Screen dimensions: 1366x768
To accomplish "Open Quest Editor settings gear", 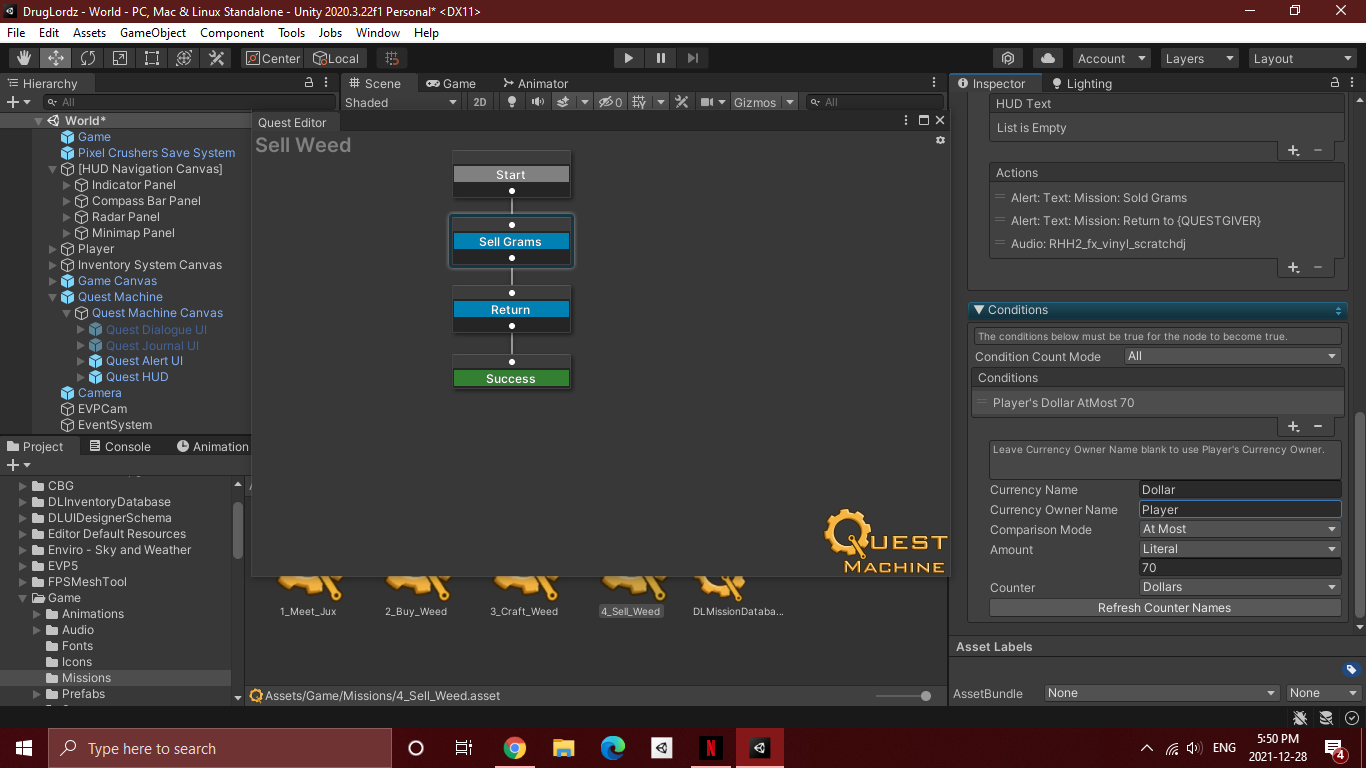I will (x=940, y=141).
